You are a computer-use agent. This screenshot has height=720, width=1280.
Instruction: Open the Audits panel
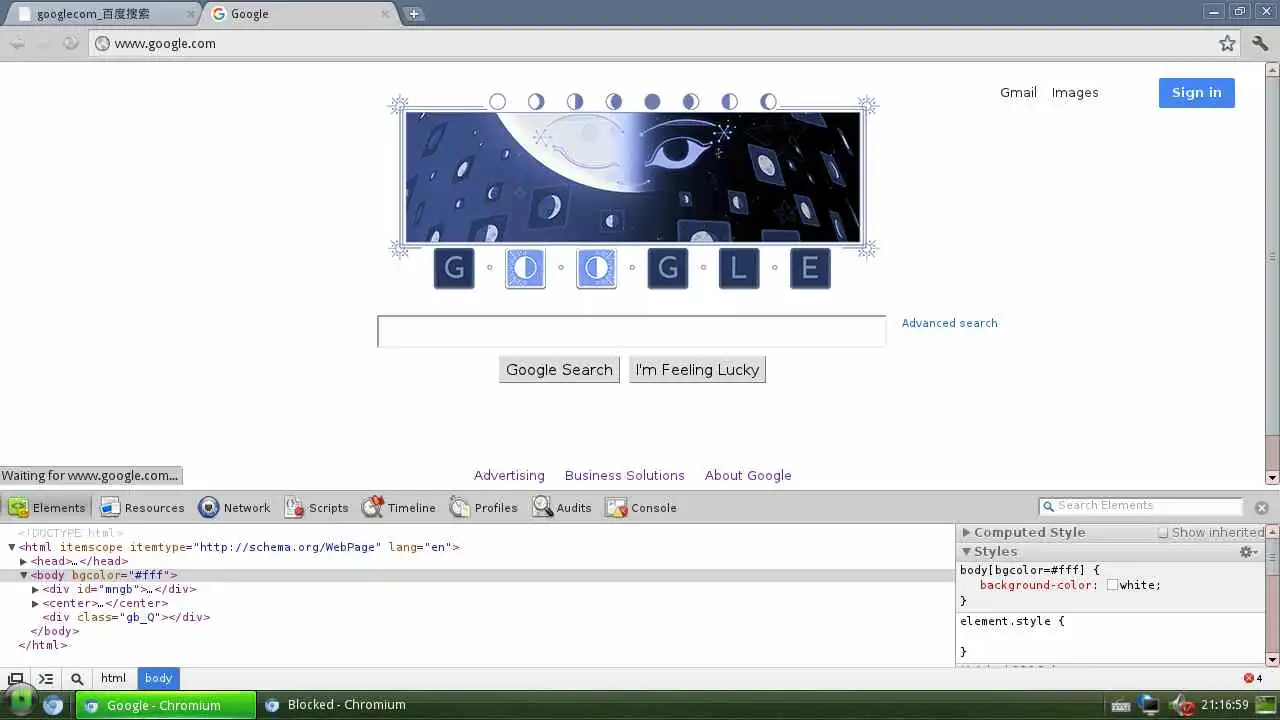pos(562,507)
